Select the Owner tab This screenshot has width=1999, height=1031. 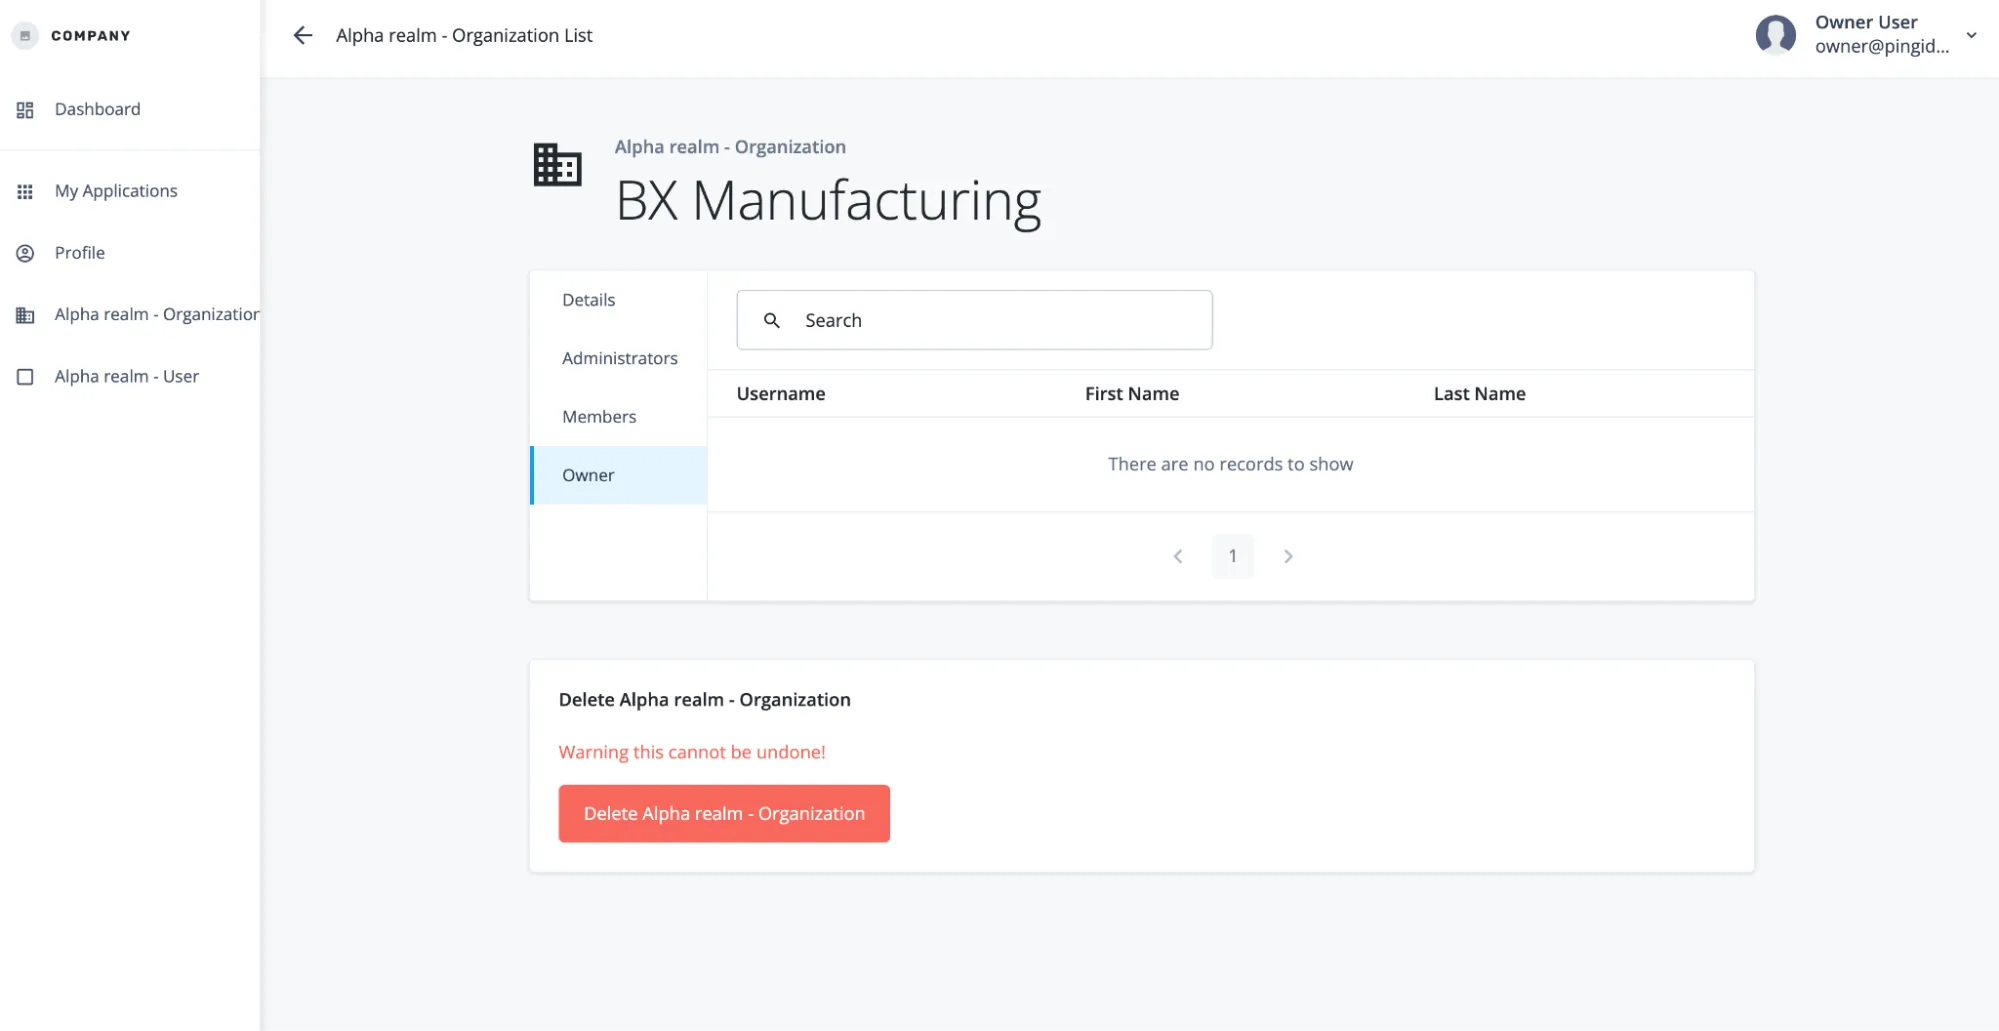(618, 475)
